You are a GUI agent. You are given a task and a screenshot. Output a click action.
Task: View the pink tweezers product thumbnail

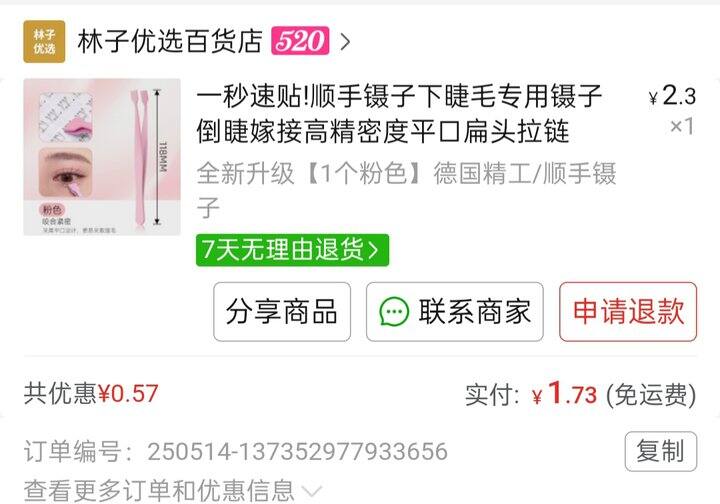102,157
